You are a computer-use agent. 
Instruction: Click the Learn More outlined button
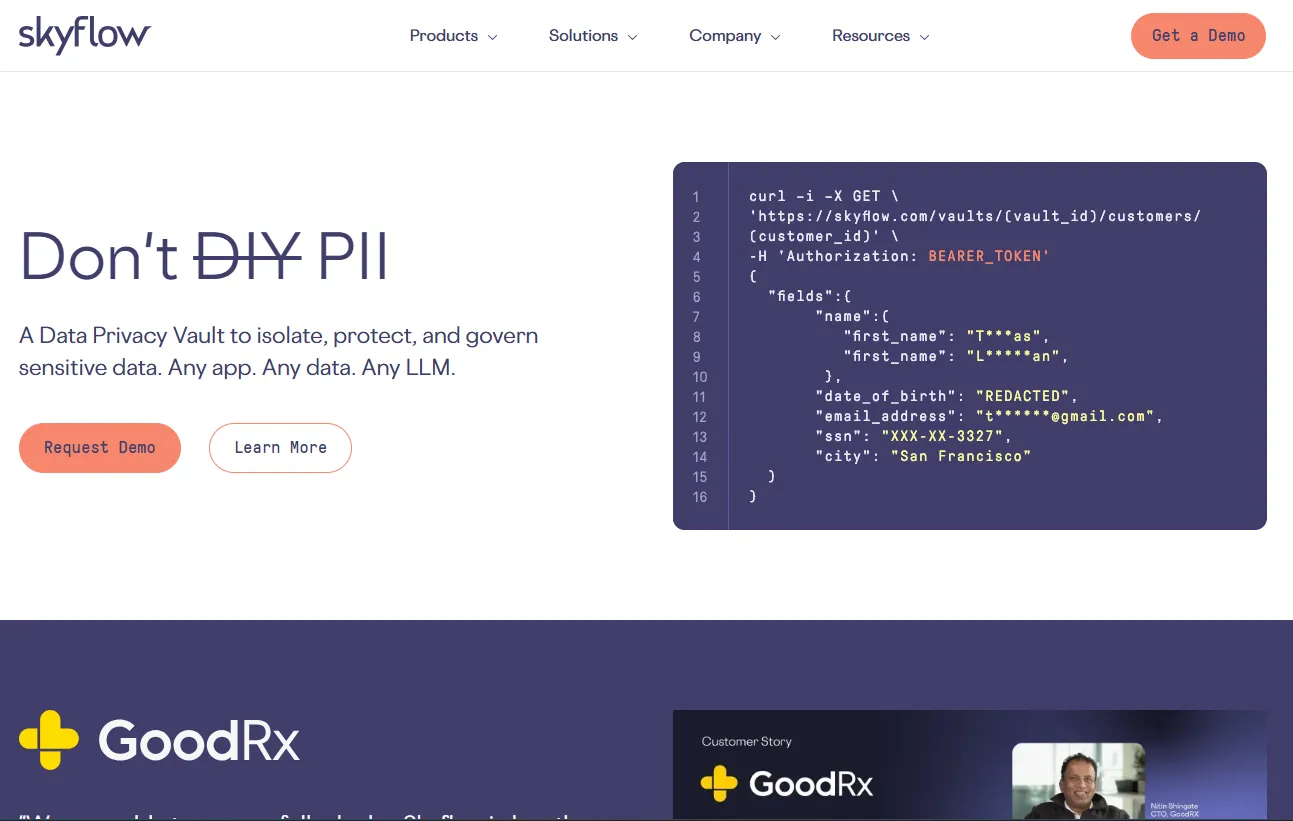pyautogui.click(x=280, y=448)
